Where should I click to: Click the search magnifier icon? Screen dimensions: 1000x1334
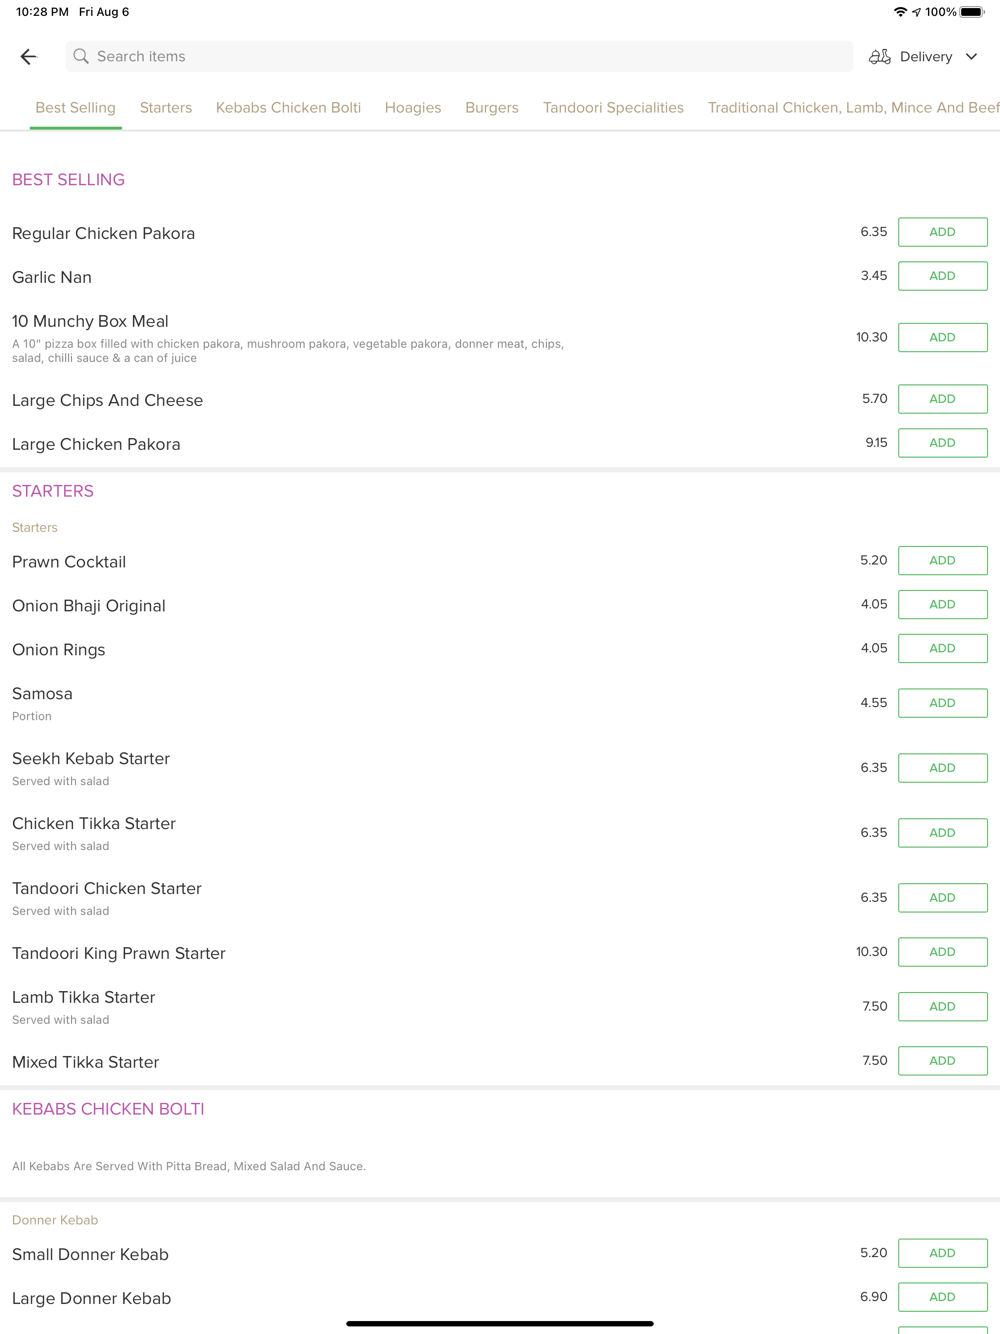[x=81, y=57]
